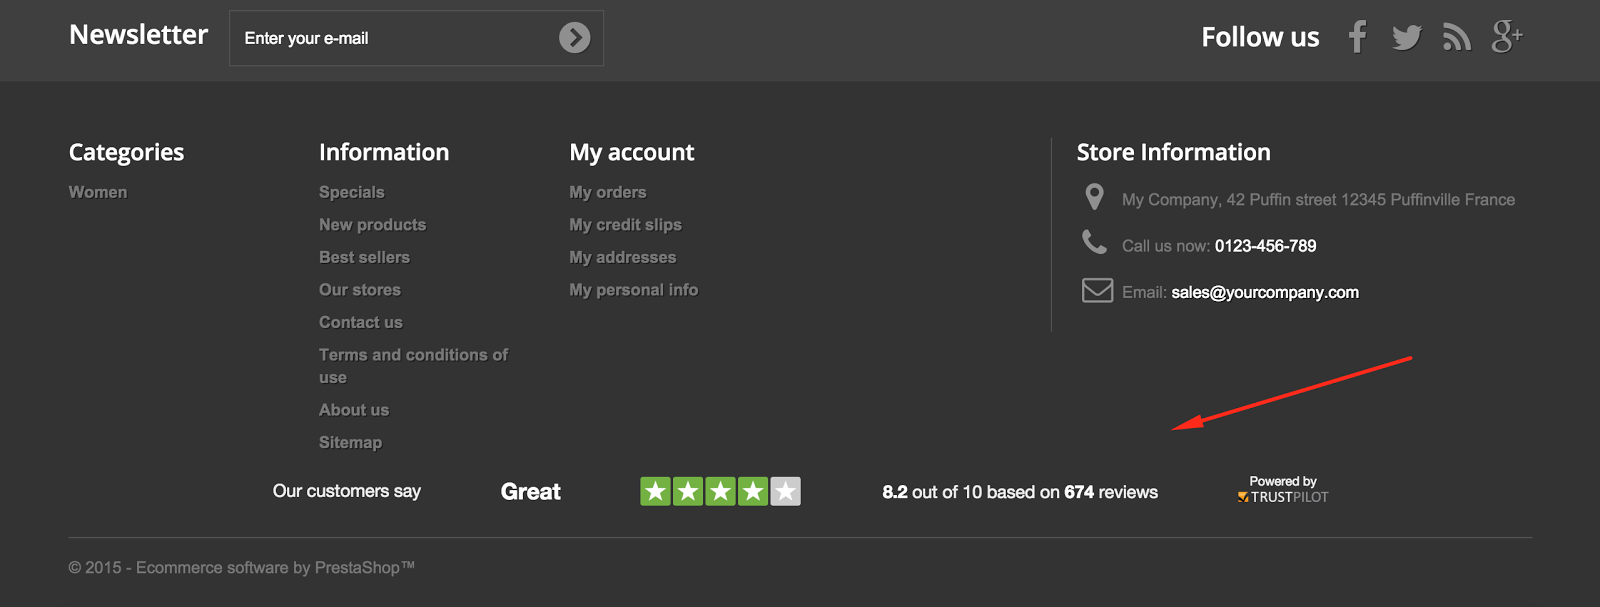Click the Follow us label
This screenshot has height=607, width=1600.
[1261, 38]
